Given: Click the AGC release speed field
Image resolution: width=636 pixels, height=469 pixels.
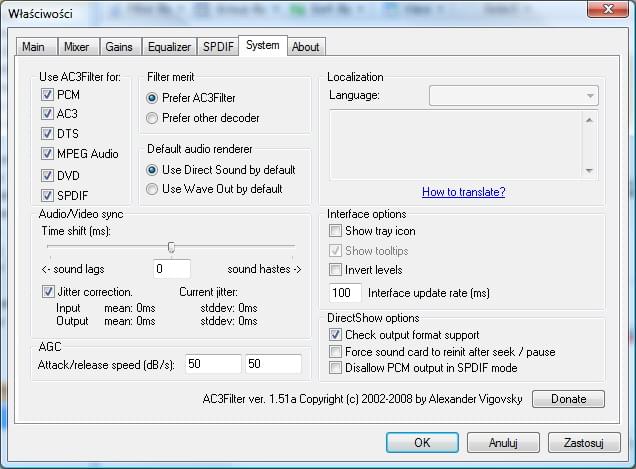Looking at the screenshot, I should point(273,364).
